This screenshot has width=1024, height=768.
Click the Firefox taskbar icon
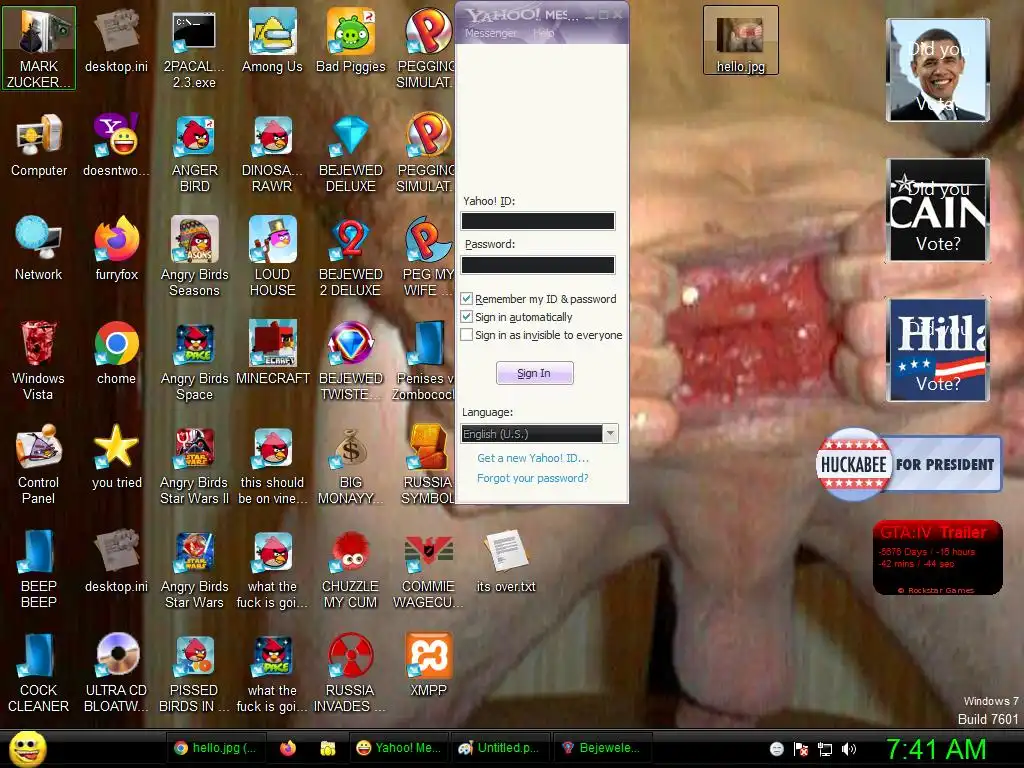pos(288,748)
